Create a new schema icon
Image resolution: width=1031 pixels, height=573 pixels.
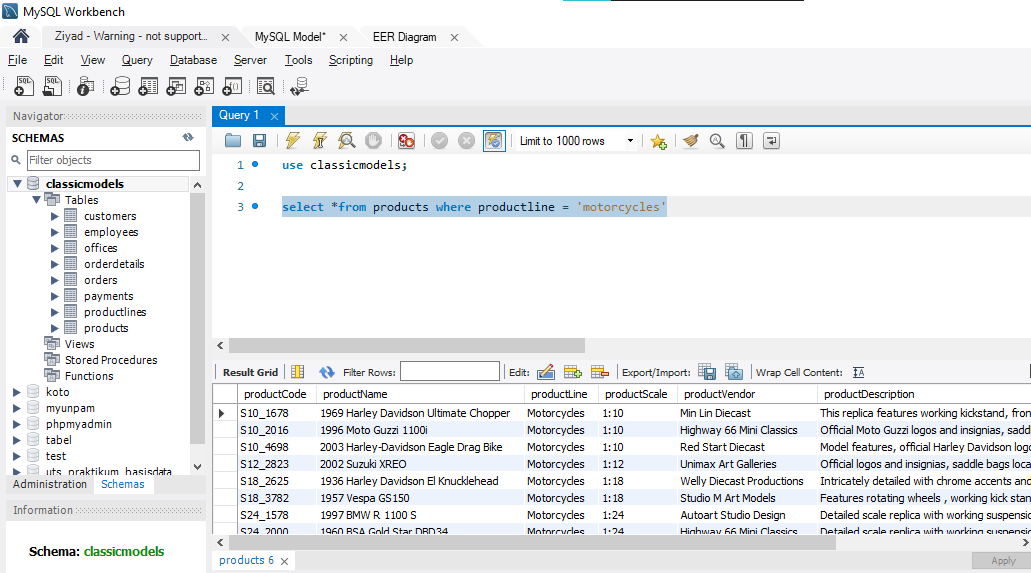click(x=120, y=86)
